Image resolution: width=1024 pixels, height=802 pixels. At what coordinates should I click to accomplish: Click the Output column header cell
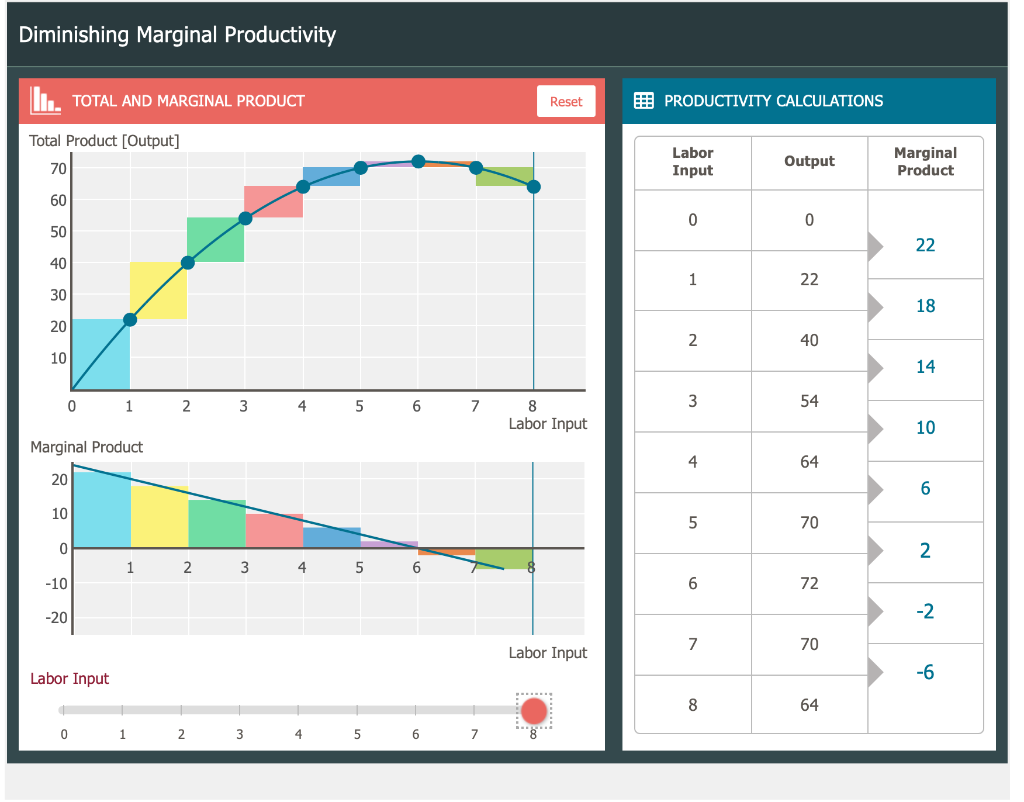coord(809,161)
